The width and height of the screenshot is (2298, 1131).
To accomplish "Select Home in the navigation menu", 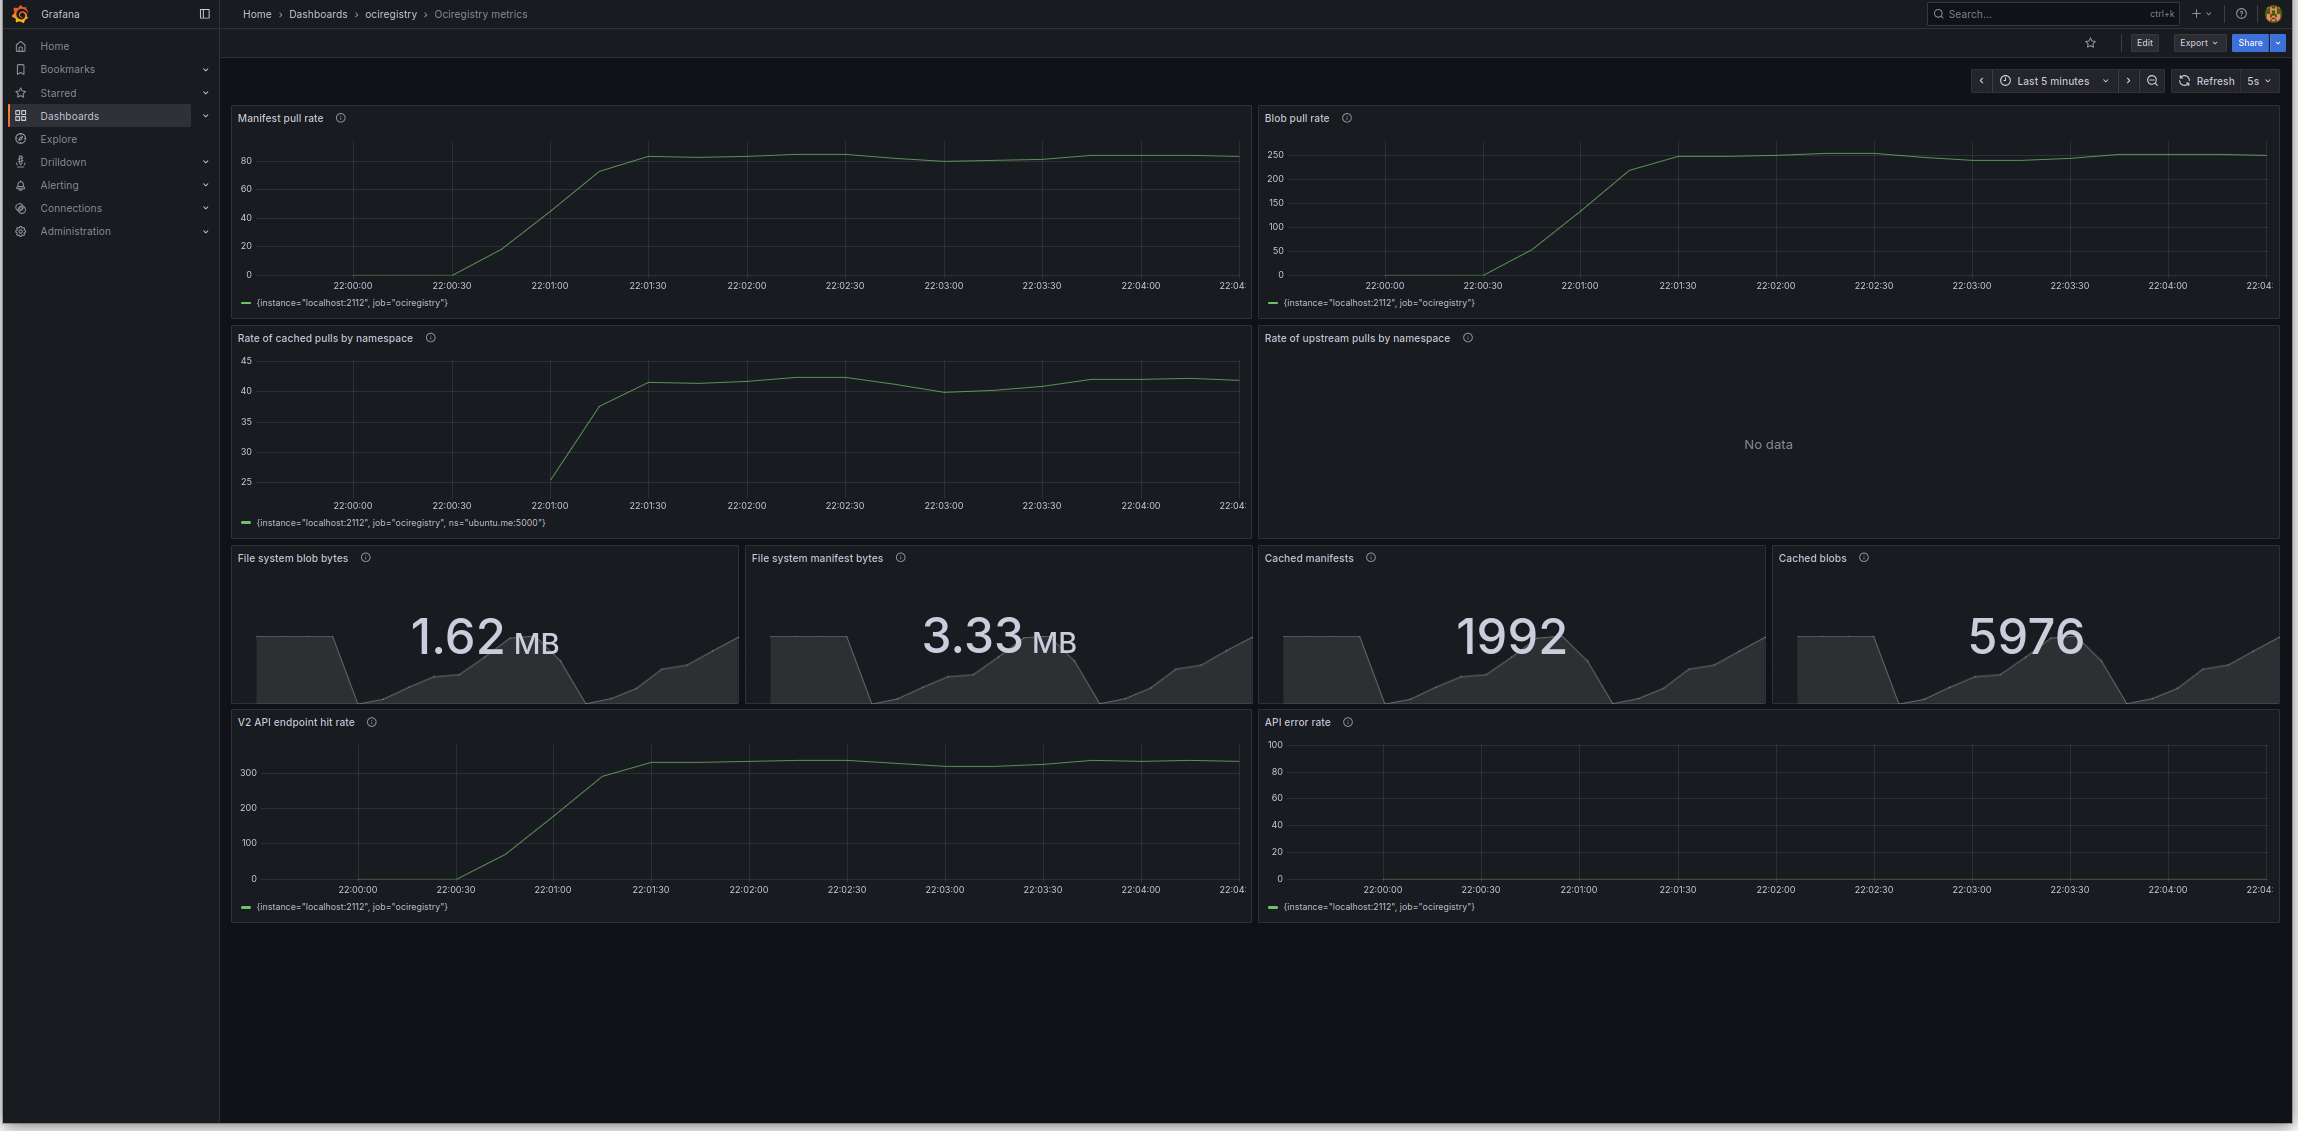I will (55, 46).
